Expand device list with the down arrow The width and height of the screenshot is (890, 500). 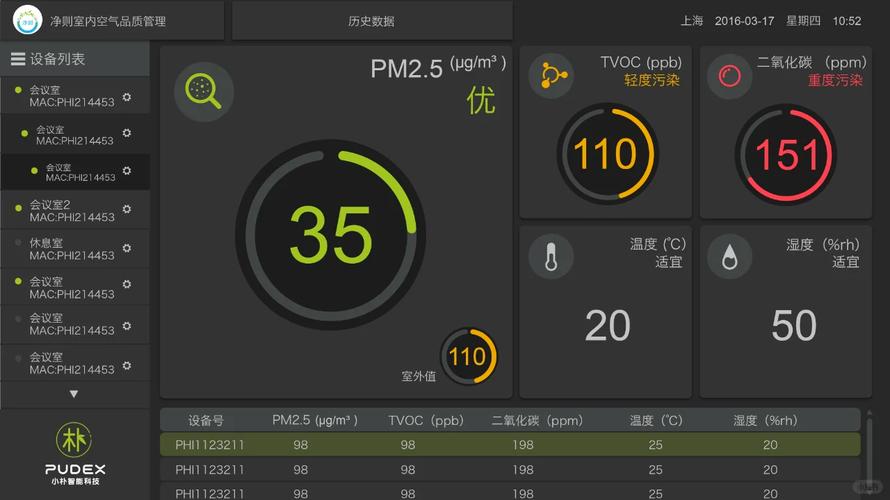coord(74,394)
